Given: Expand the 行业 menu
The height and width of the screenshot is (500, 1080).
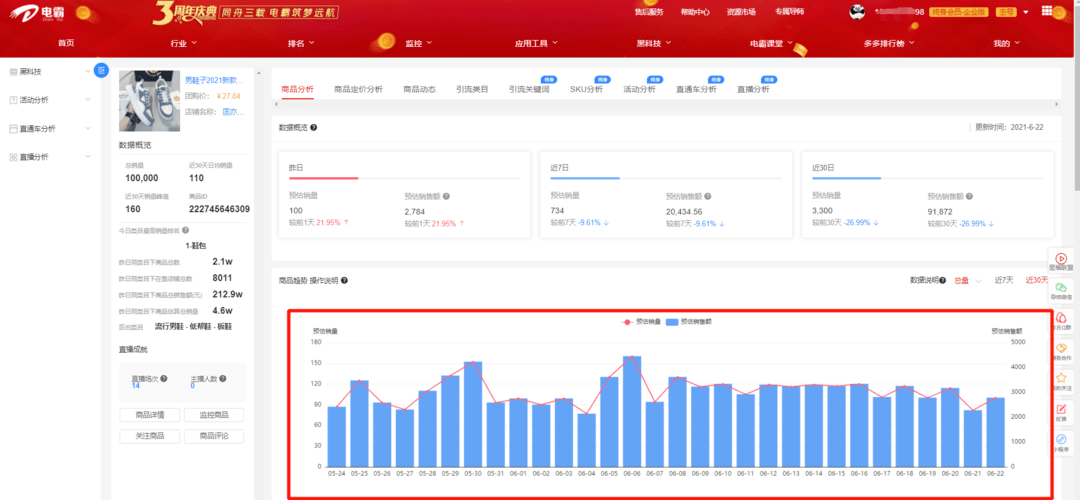Looking at the screenshot, I should 183,43.
